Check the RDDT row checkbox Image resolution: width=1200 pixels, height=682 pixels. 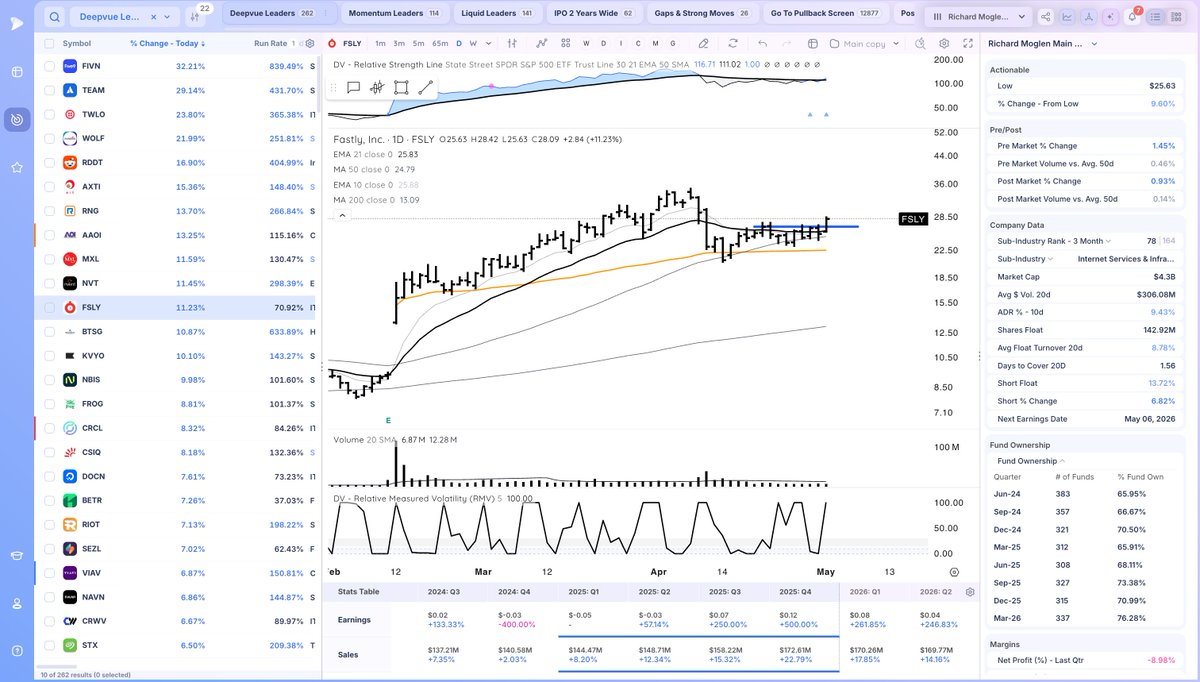pos(49,162)
